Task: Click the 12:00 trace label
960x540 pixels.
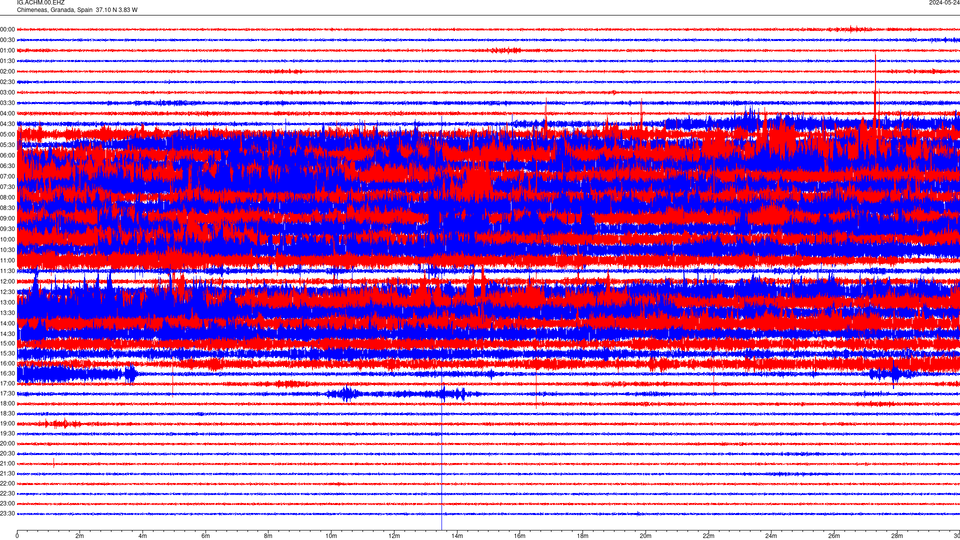Action: point(7,281)
